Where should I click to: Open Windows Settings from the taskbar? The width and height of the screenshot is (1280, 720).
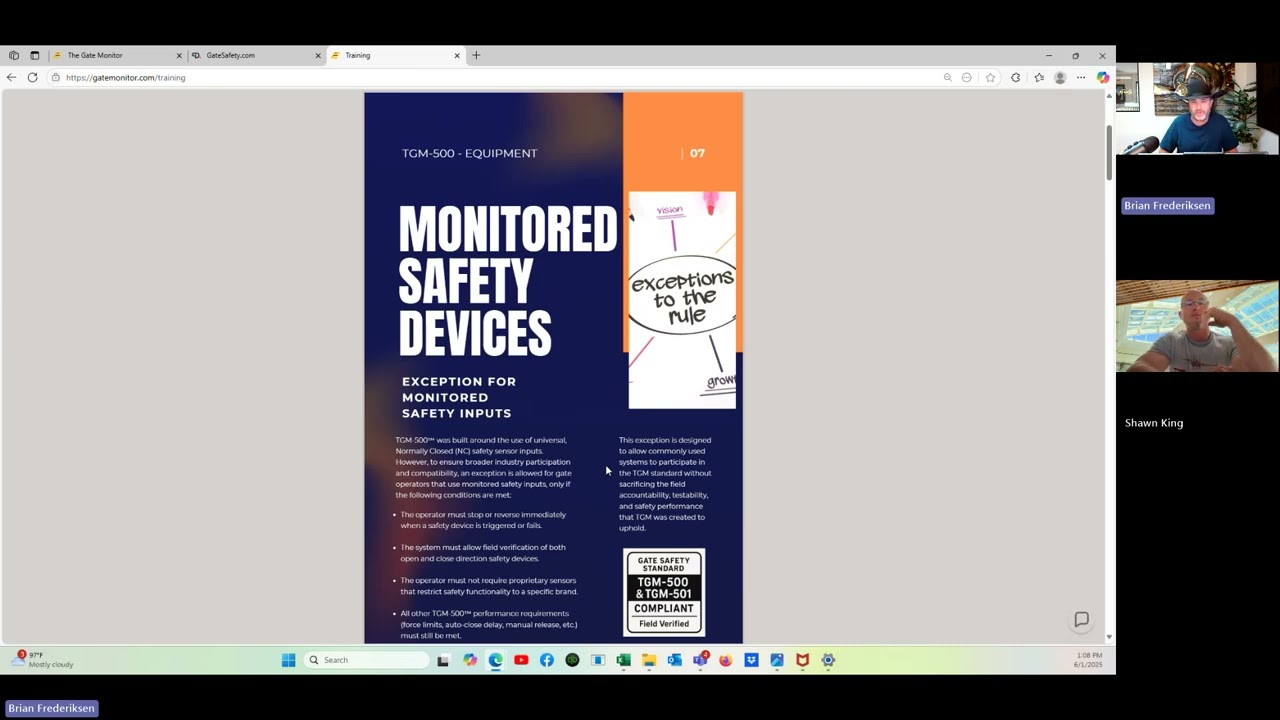click(828, 660)
